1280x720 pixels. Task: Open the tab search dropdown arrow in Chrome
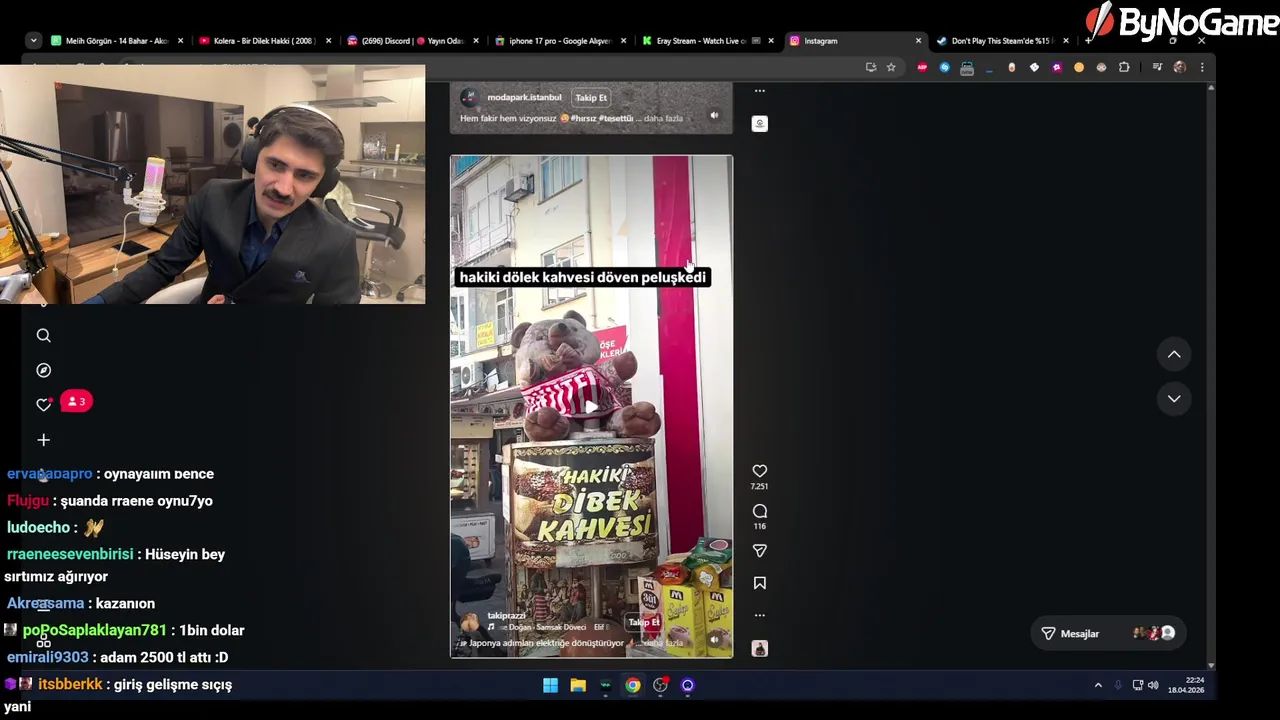point(33,41)
